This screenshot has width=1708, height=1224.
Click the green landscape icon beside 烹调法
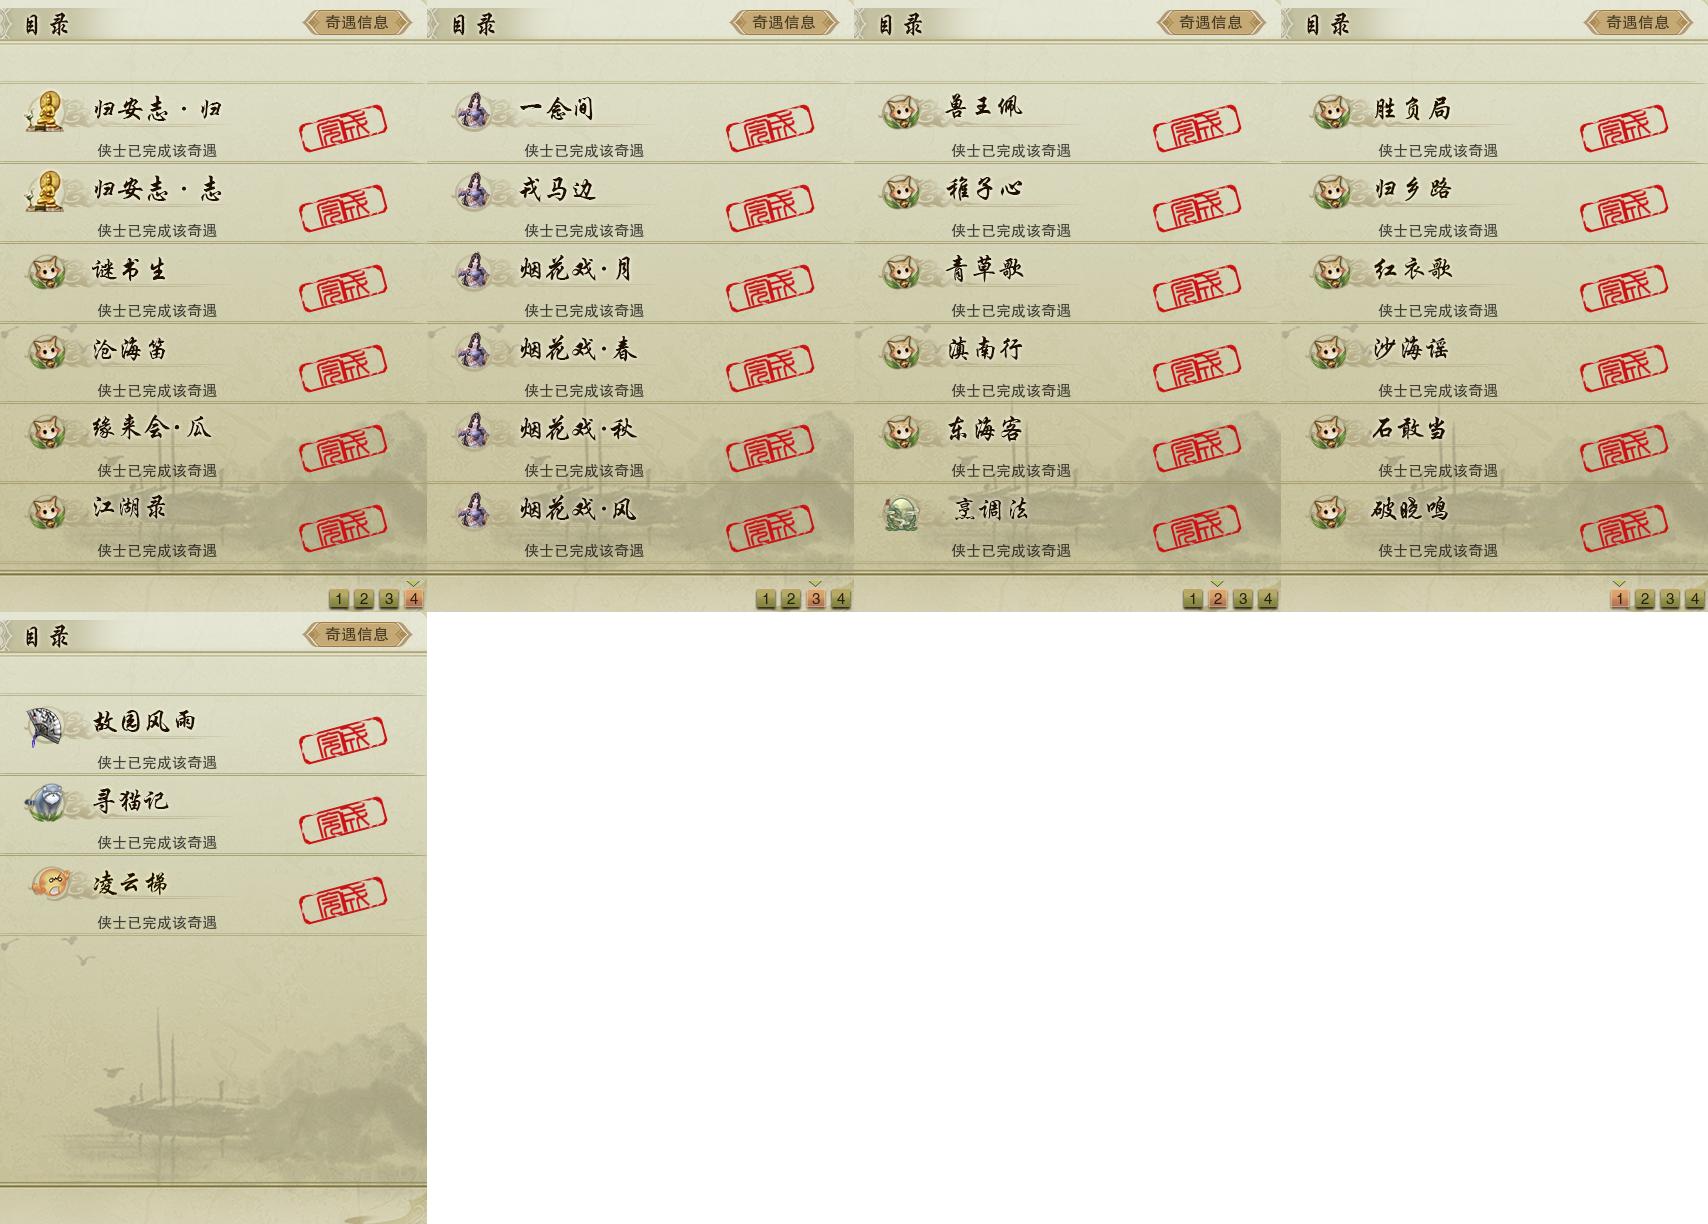[x=901, y=512]
